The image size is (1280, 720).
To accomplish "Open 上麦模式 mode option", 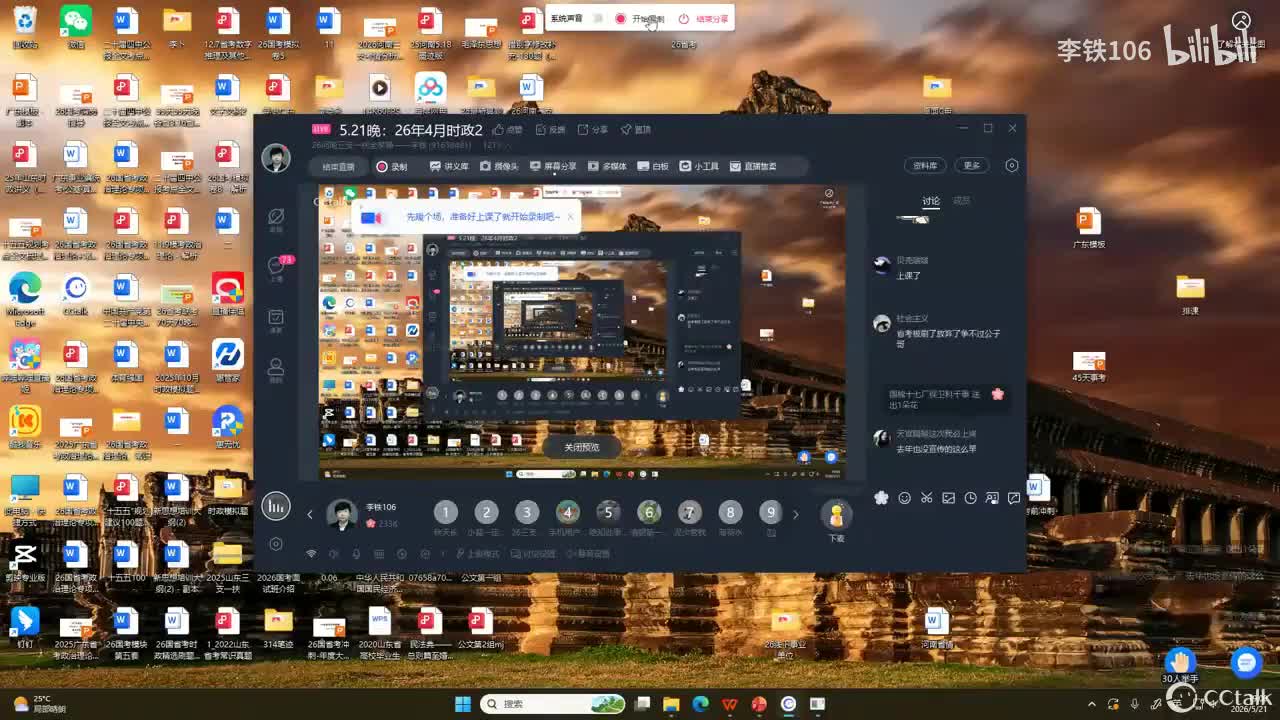I will pos(478,554).
